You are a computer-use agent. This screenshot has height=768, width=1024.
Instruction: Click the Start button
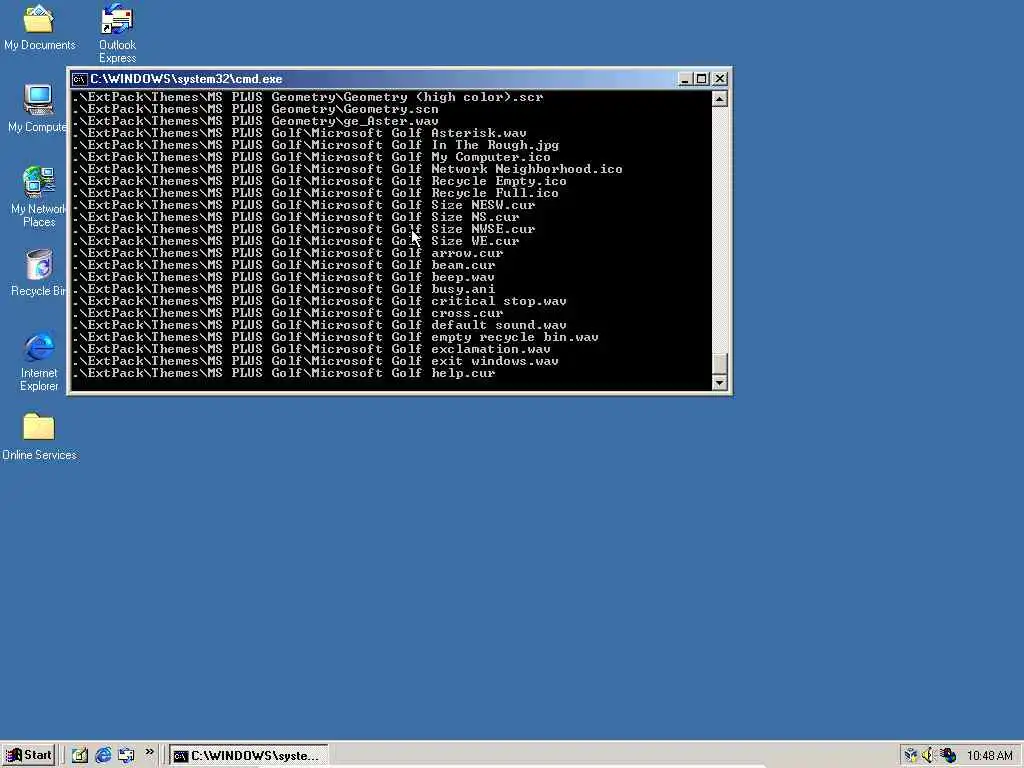coord(29,755)
